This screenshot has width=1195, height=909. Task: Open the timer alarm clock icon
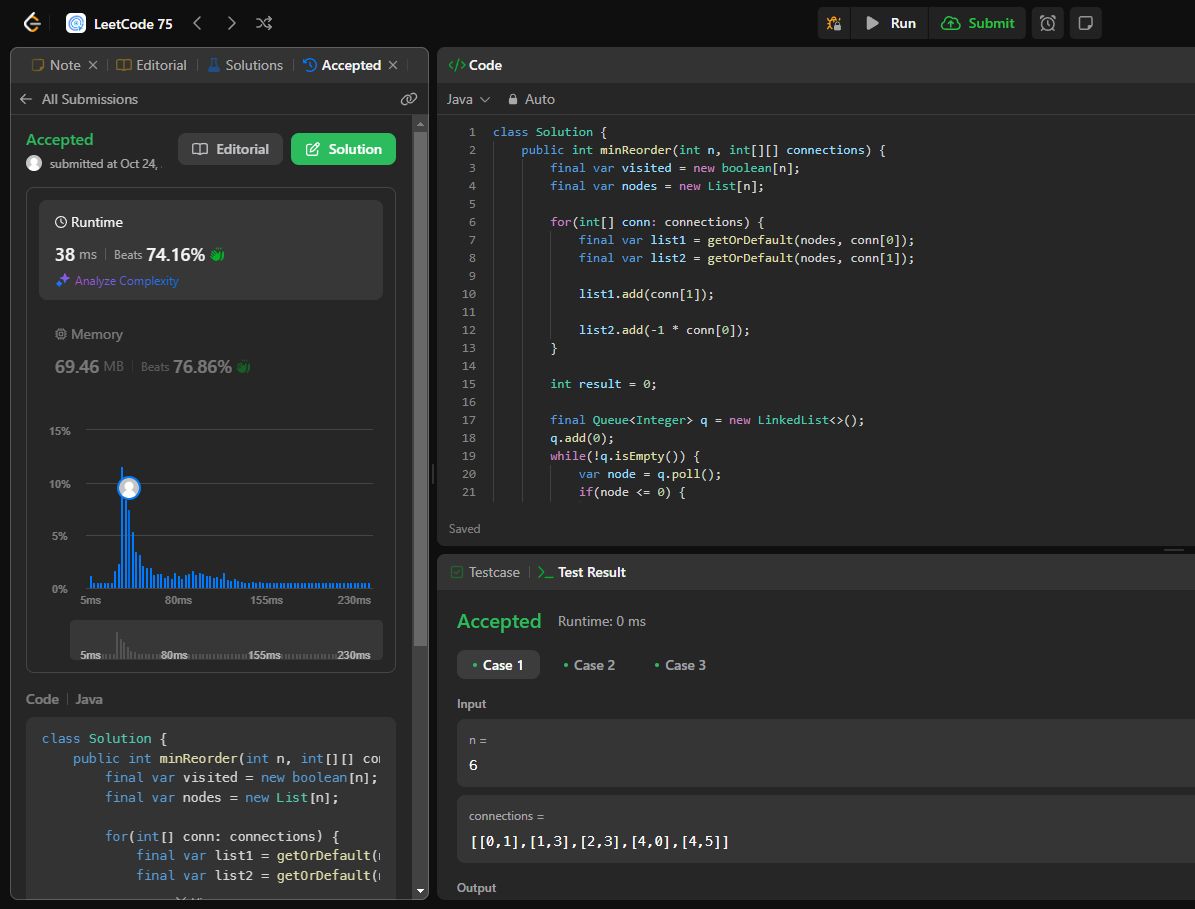[1048, 23]
